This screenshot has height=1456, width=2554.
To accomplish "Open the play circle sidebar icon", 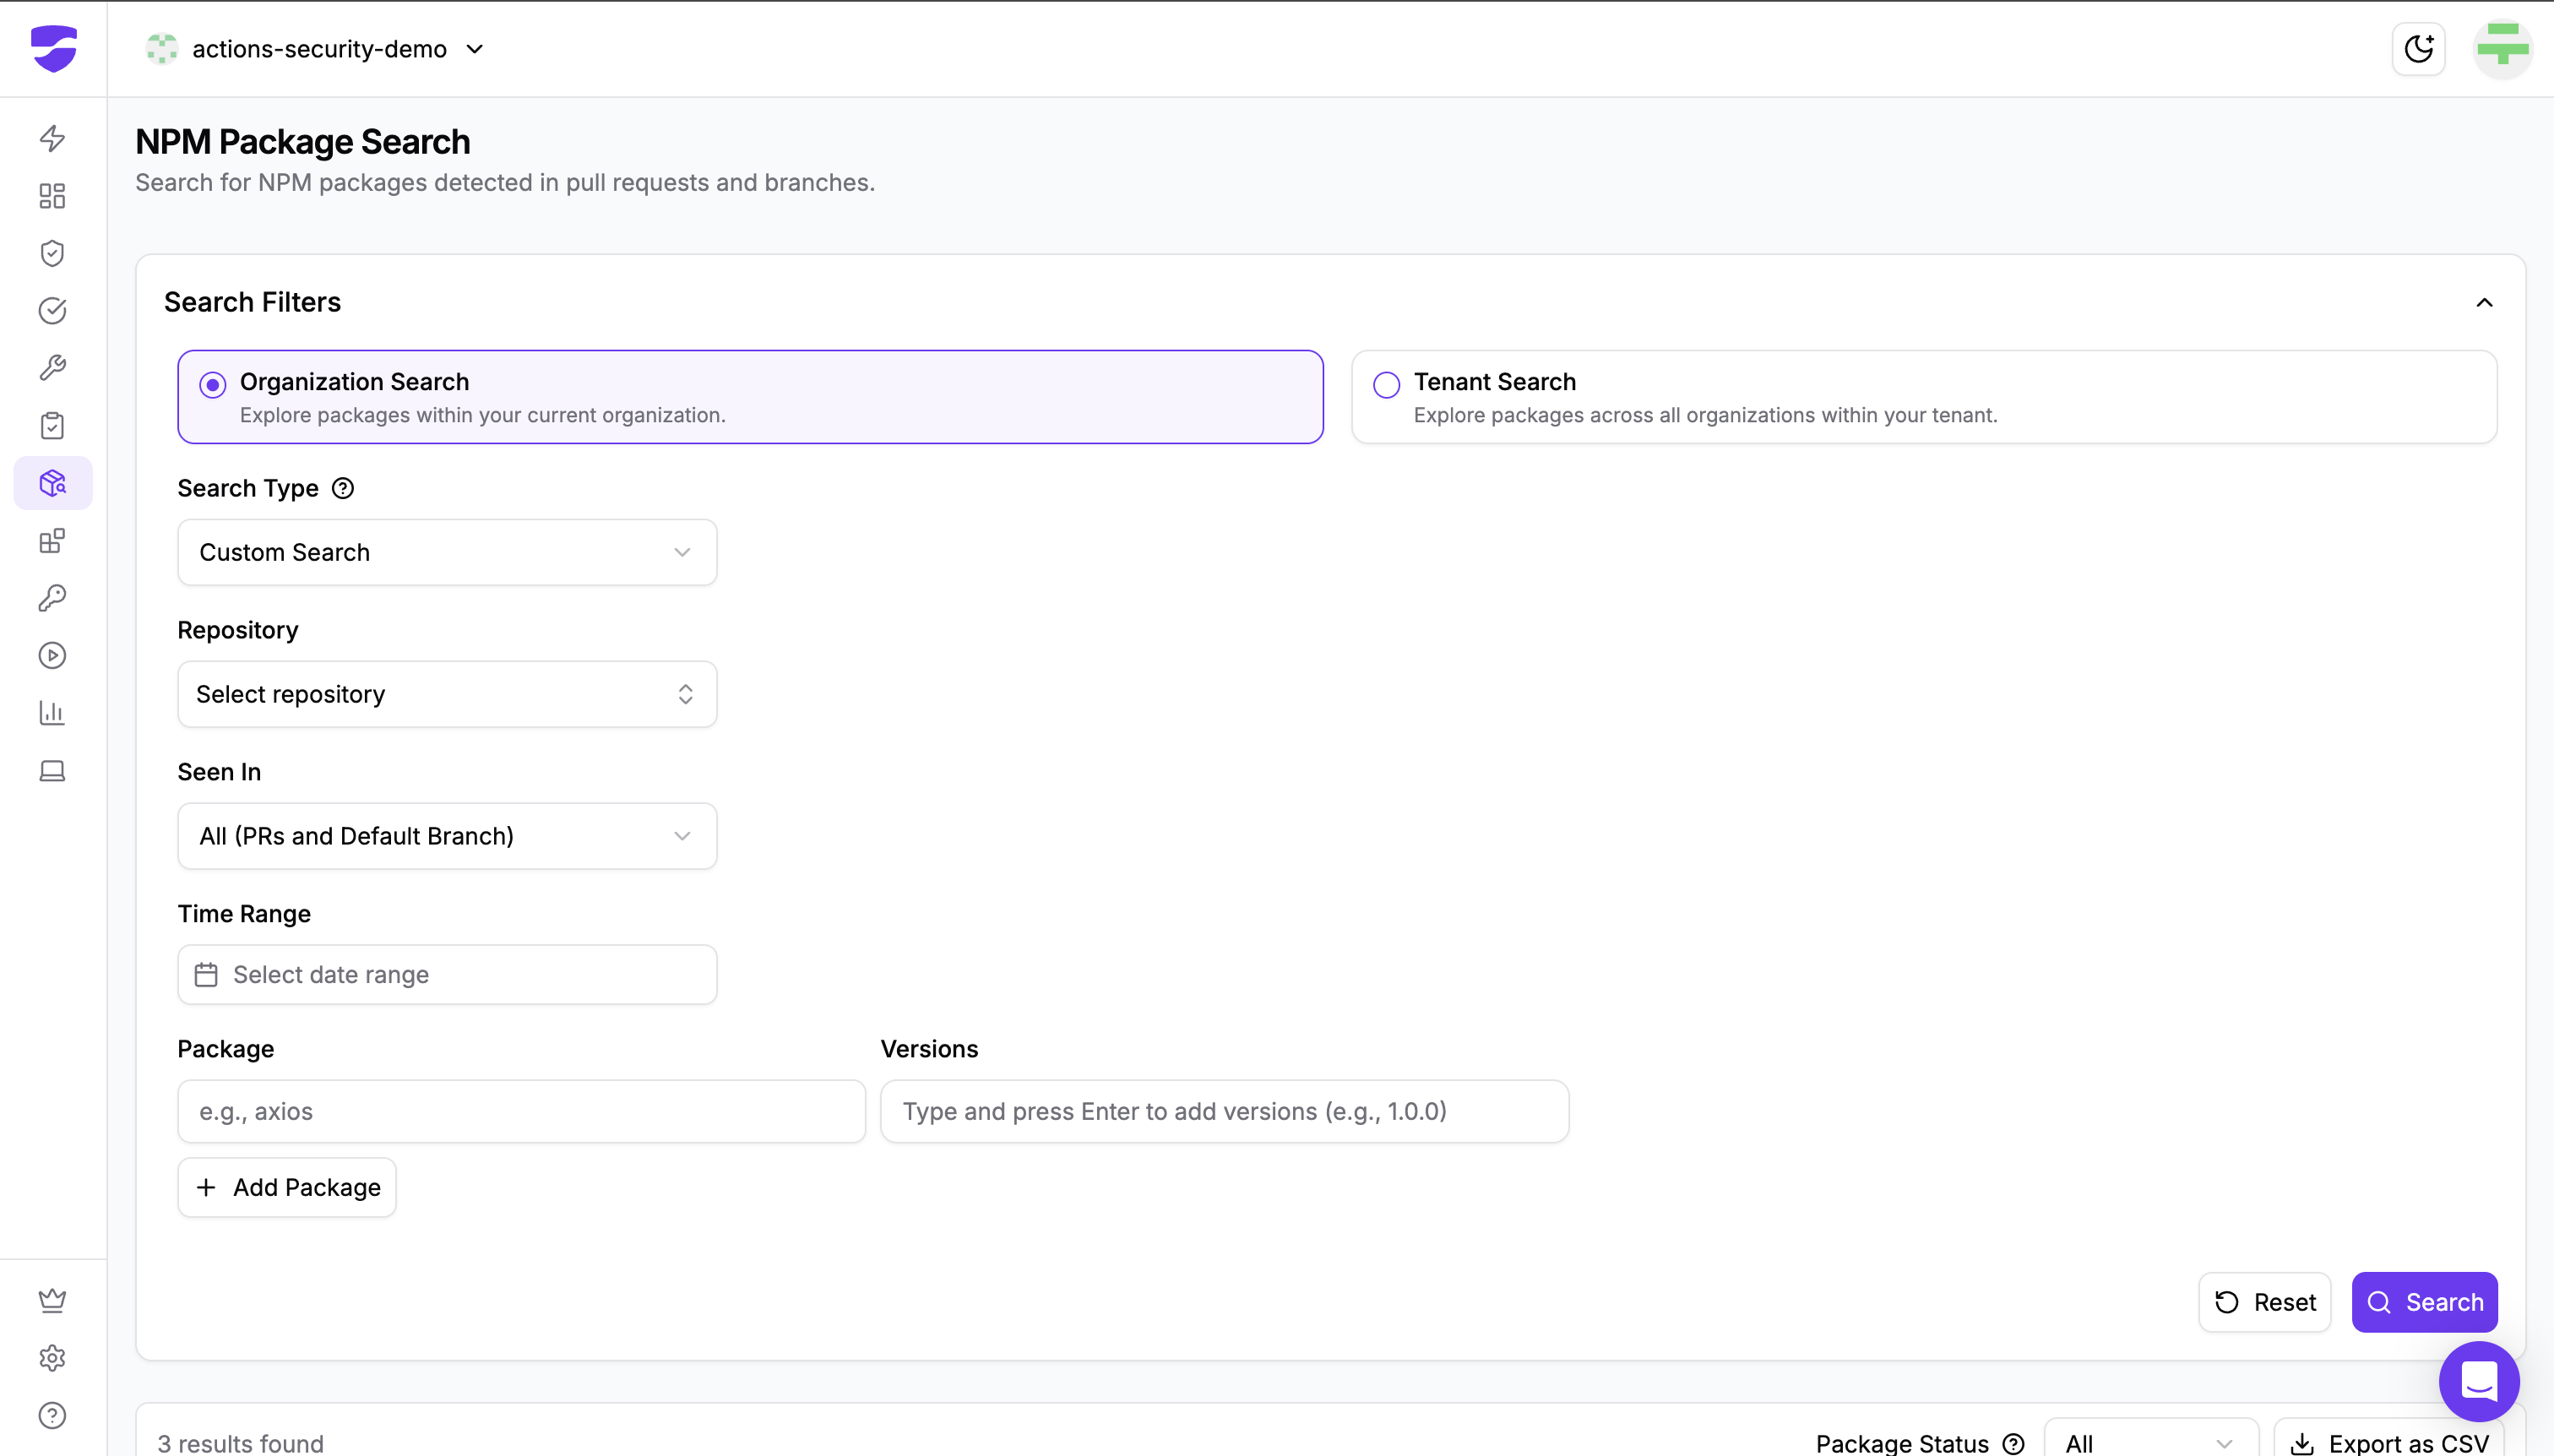I will tap(52, 655).
